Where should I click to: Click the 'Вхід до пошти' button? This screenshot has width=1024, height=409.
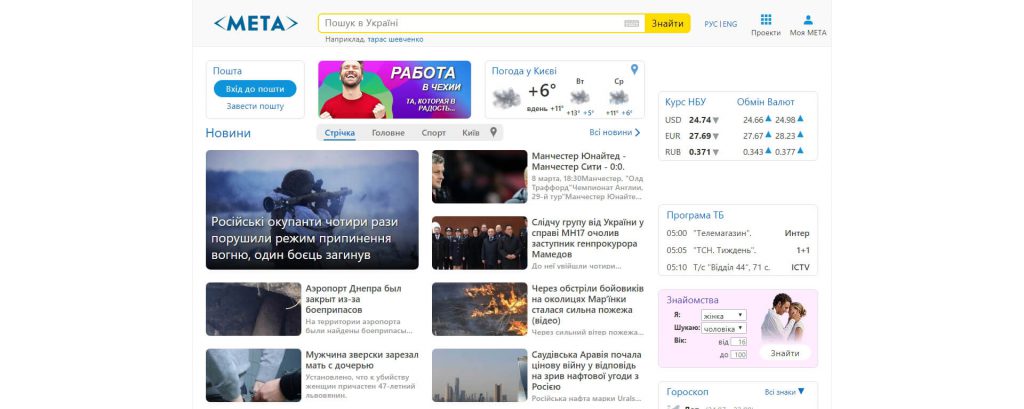254,89
